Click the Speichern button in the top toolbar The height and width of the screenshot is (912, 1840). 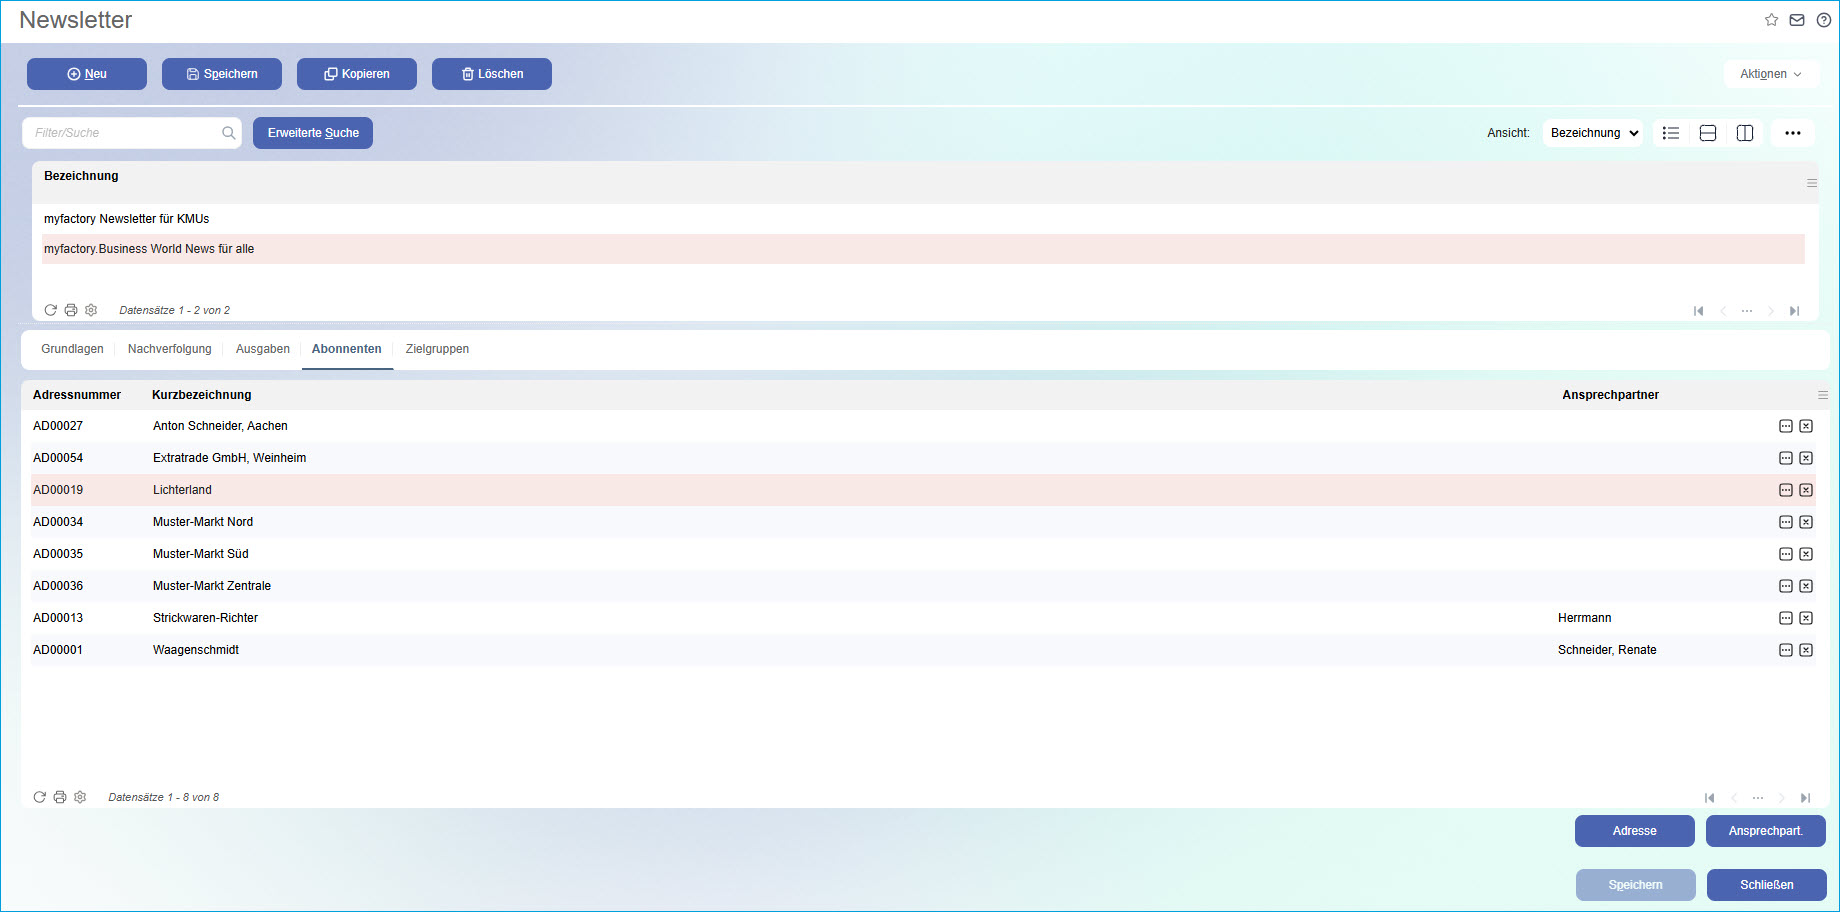point(222,74)
